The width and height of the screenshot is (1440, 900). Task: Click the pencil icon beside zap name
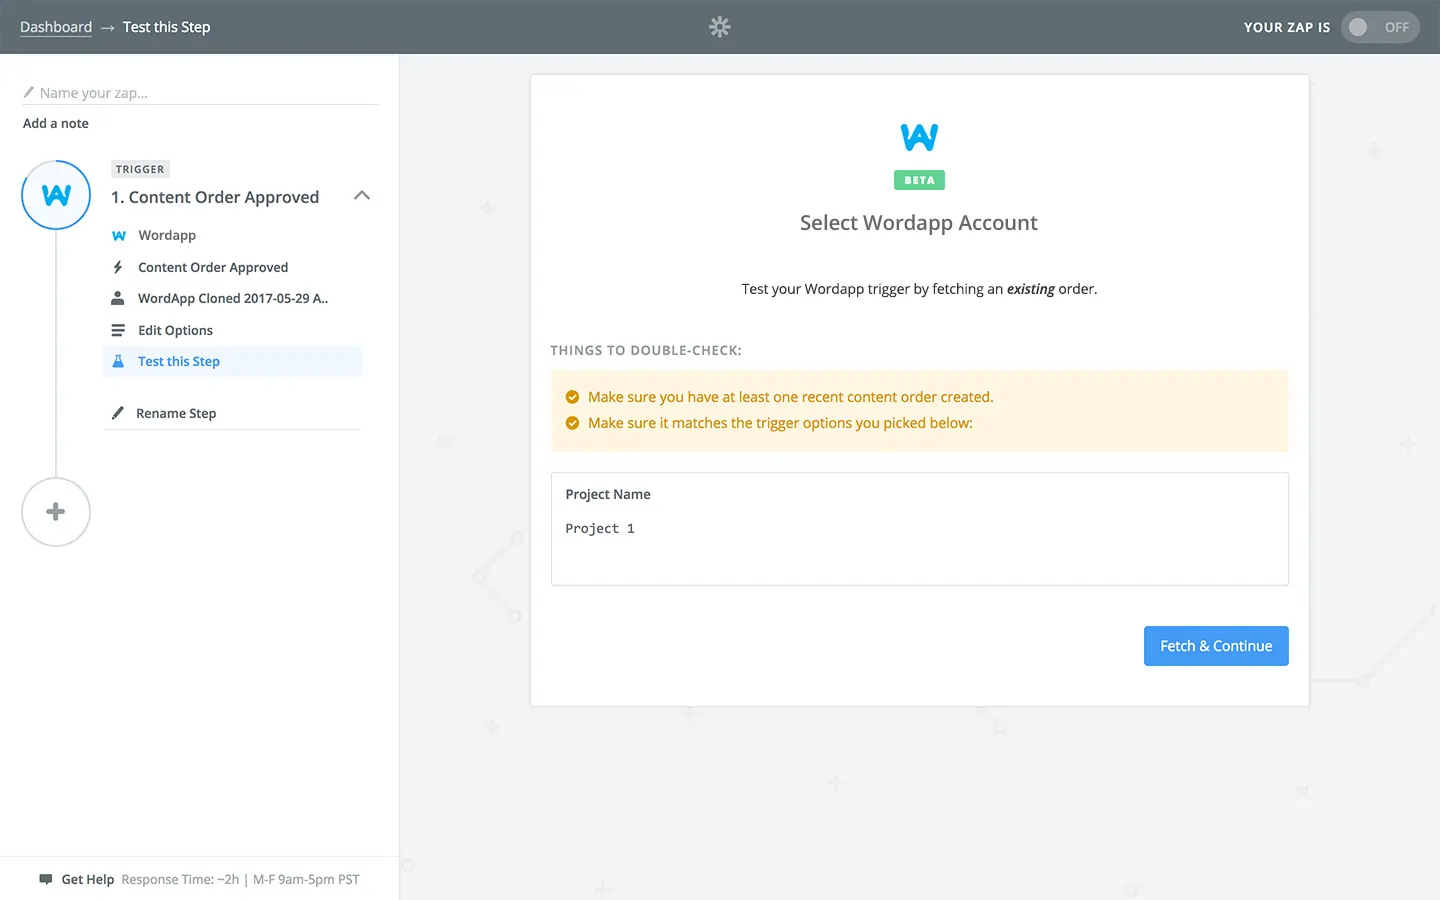pyautogui.click(x=29, y=92)
